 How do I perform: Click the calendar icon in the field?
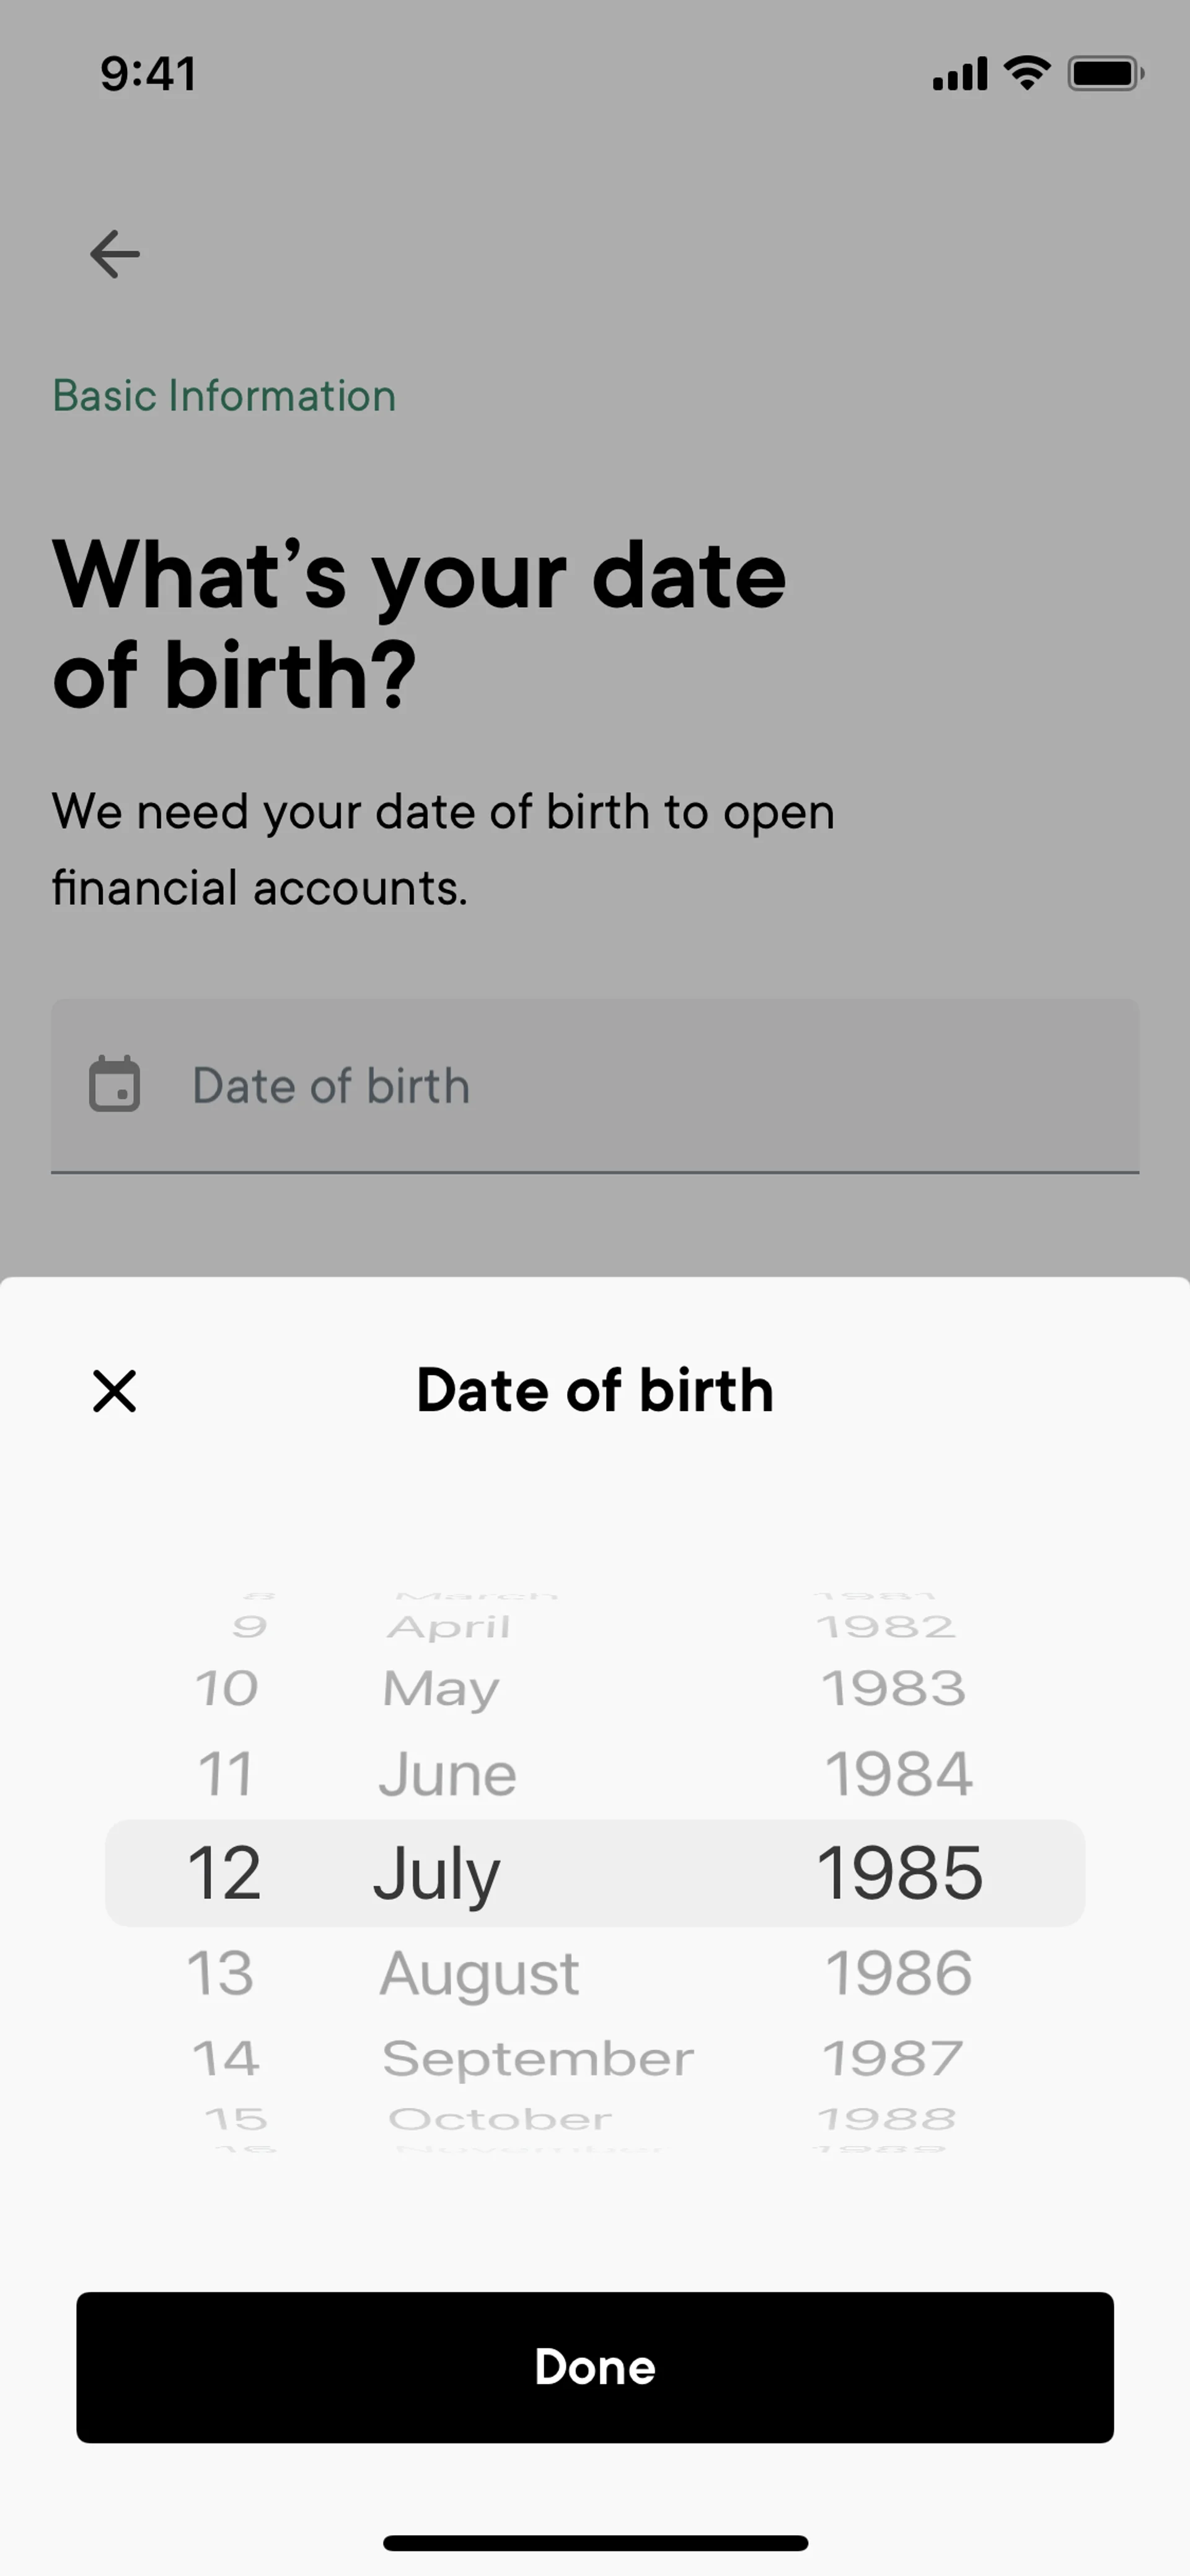(x=115, y=1085)
